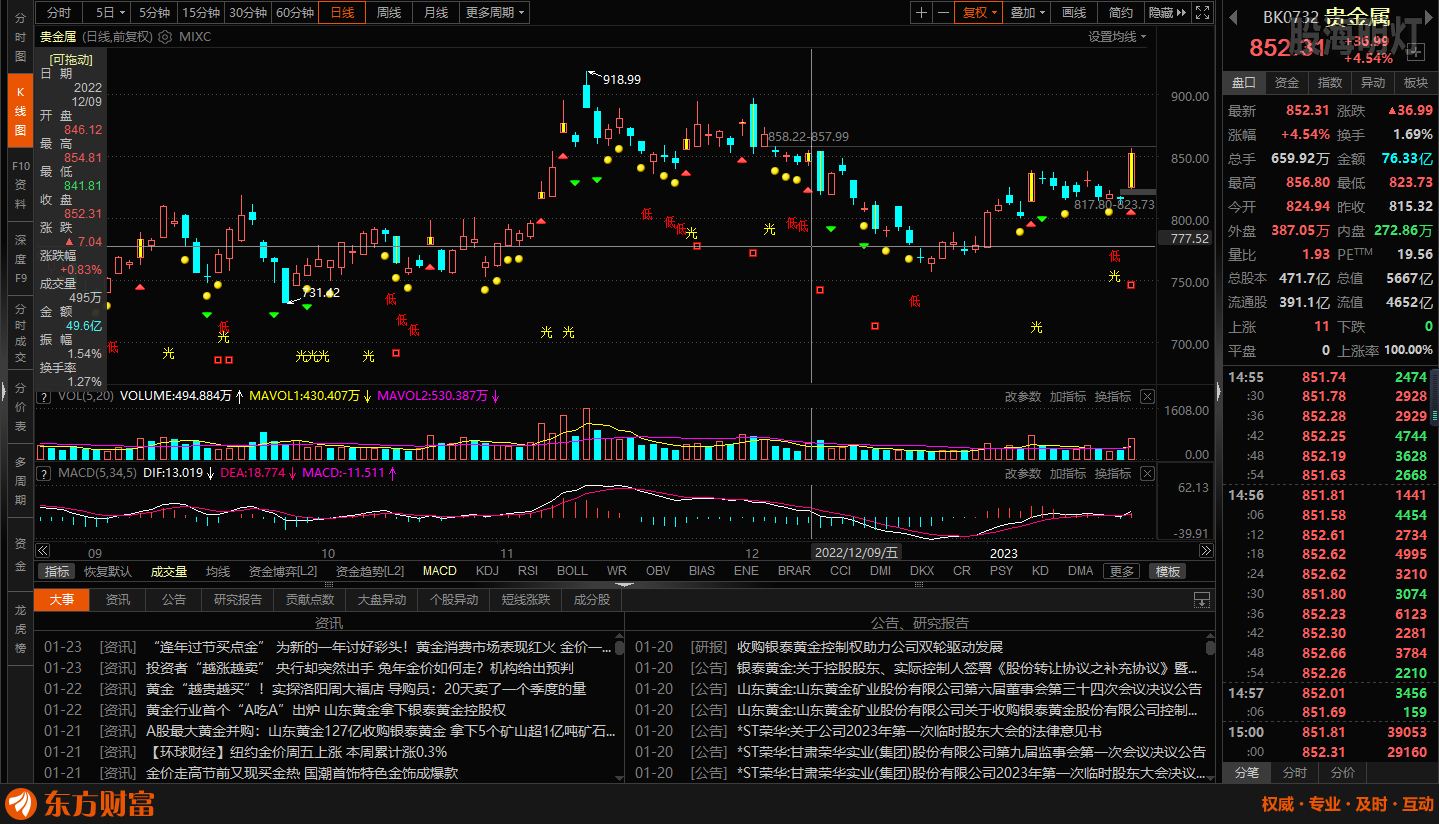Image resolution: width=1439 pixels, height=824 pixels.
Task: Switch chart period to 周线
Action: (388, 12)
